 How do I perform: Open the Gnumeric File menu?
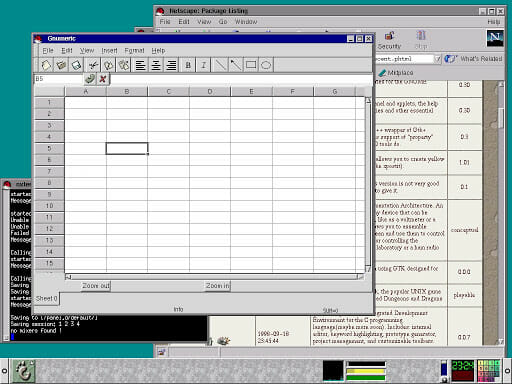(x=48, y=50)
